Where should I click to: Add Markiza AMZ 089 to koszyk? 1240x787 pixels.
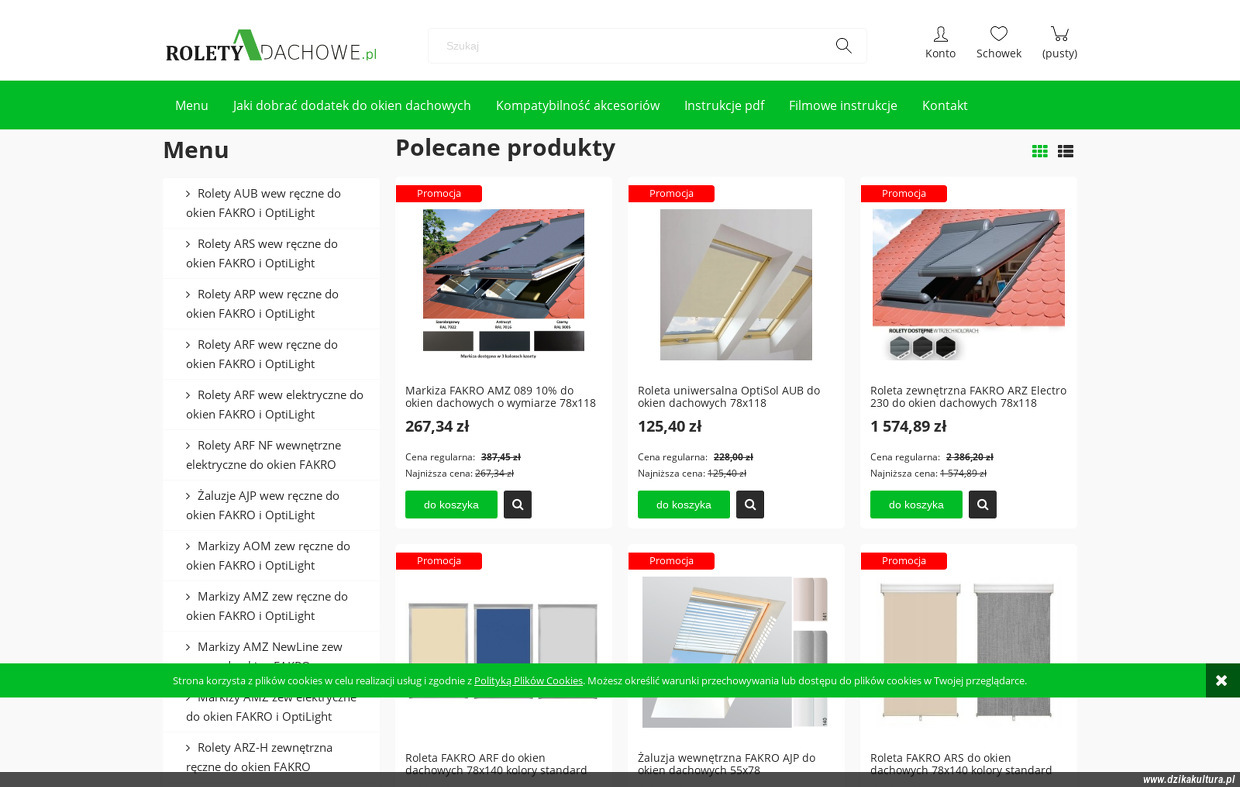pos(451,504)
